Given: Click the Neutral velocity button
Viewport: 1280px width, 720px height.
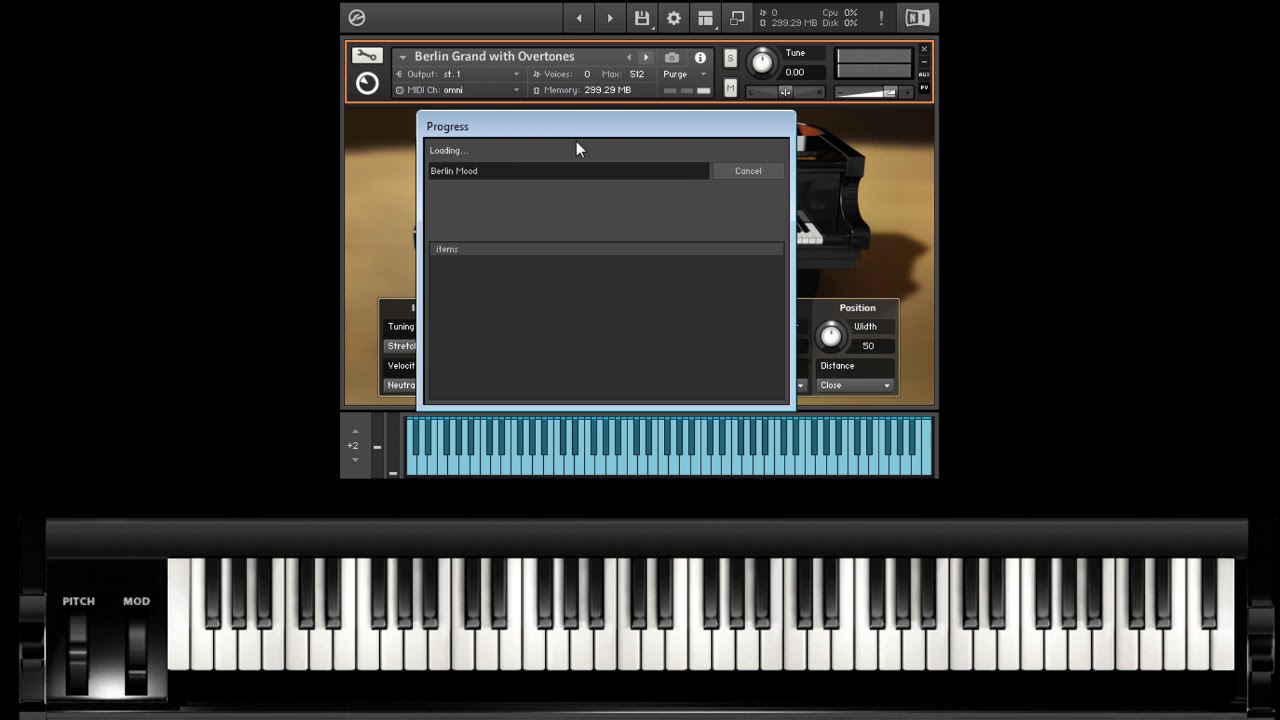Looking at the screenshot, I should coord(401,385).
